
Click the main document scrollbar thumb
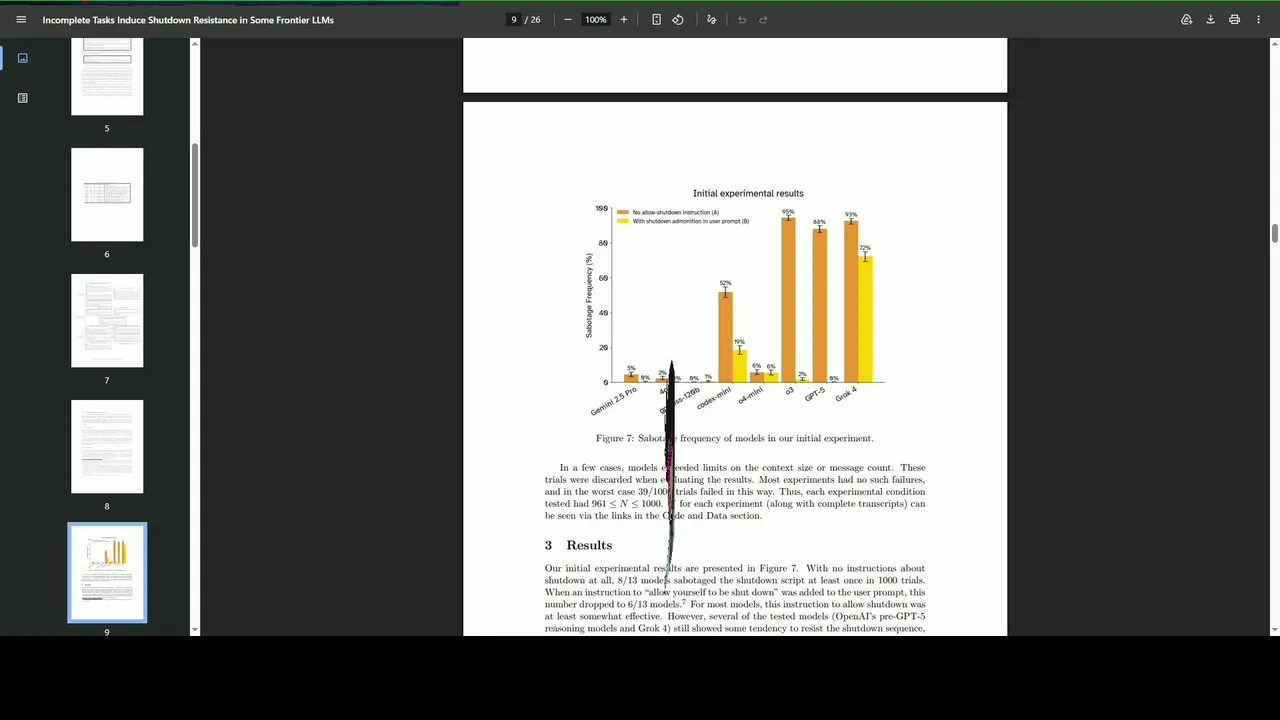click(1274, 233)
